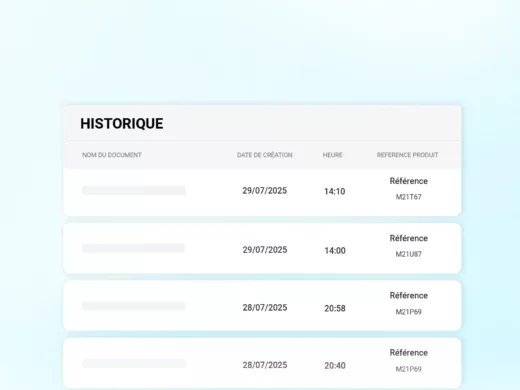
Task: Open the document placeholder in the 20:40 row
Action: coord(134,363)
